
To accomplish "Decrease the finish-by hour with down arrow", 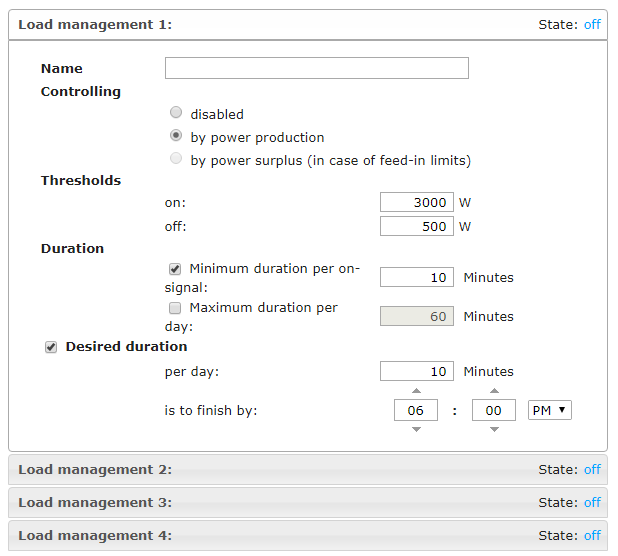I will tap(417, 429).
